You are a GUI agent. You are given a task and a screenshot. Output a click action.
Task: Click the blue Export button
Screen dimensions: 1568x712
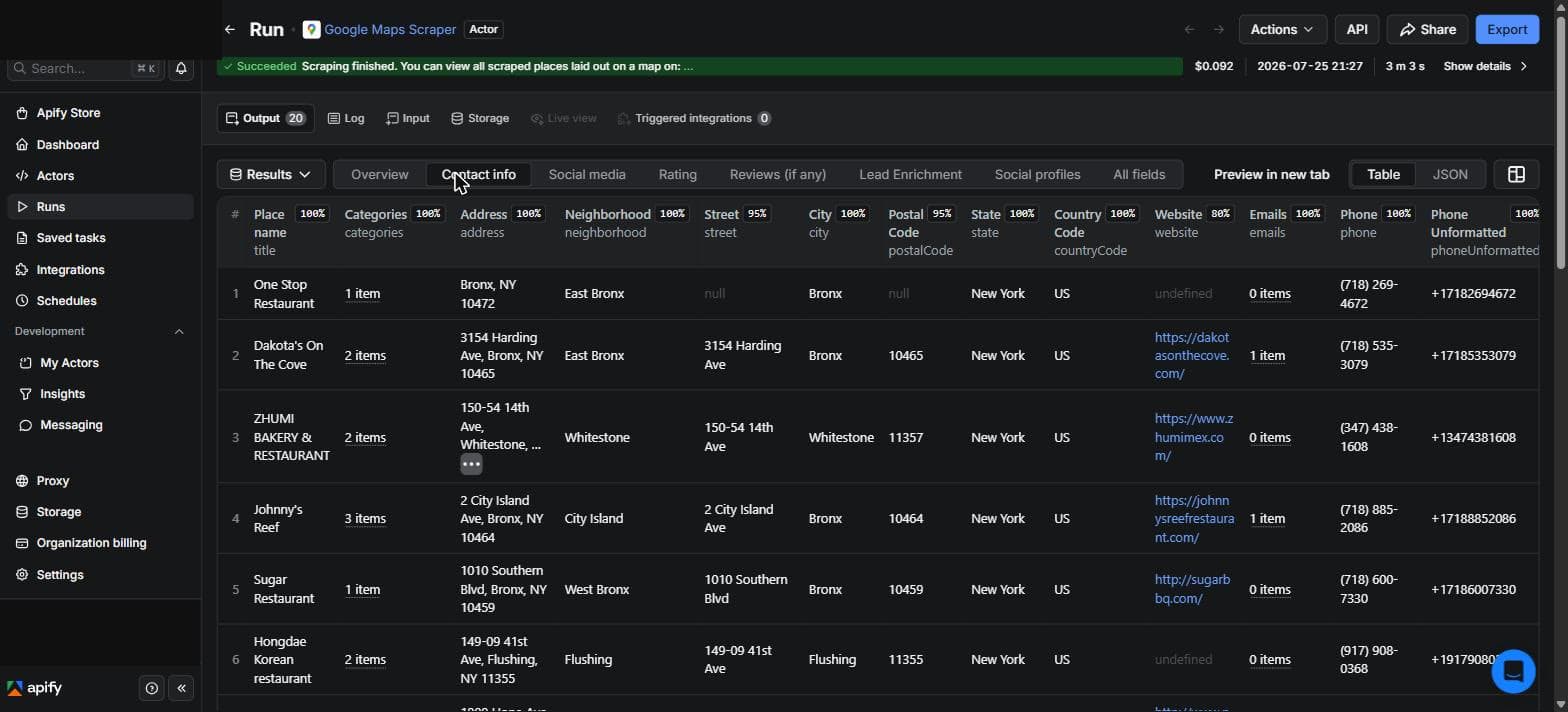[1507, 29]
